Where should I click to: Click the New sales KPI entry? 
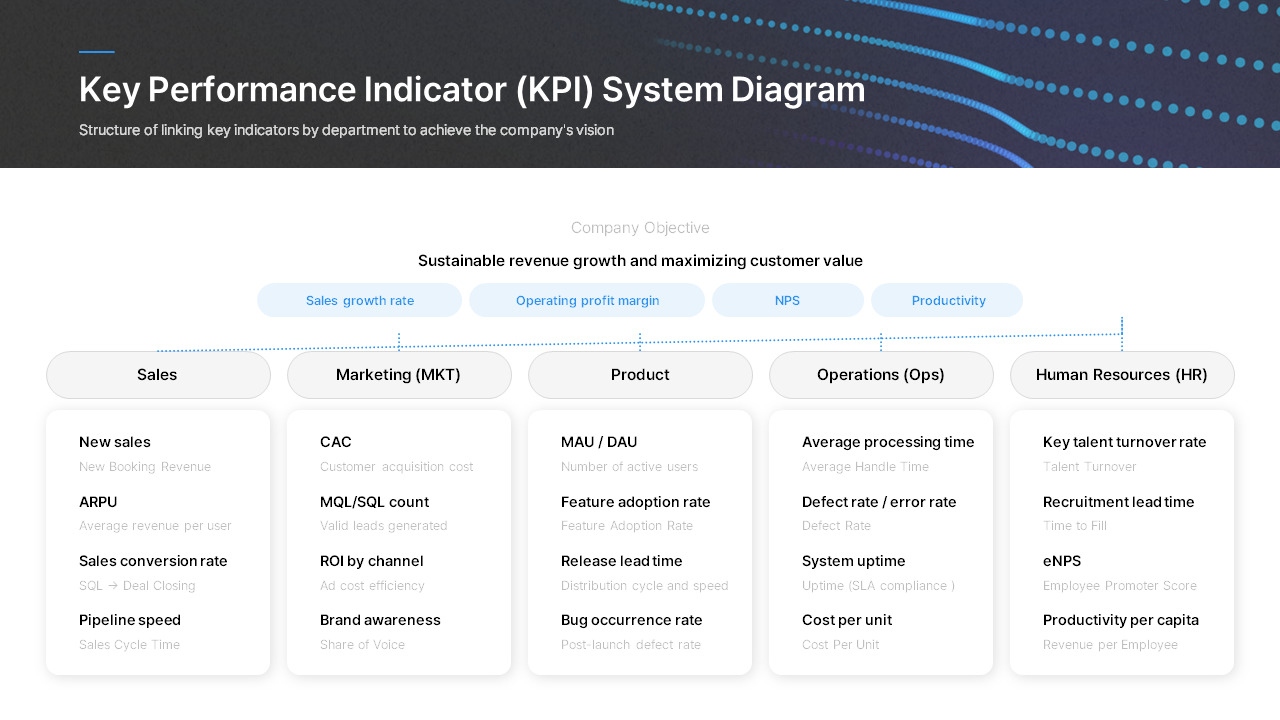point(114,442)
